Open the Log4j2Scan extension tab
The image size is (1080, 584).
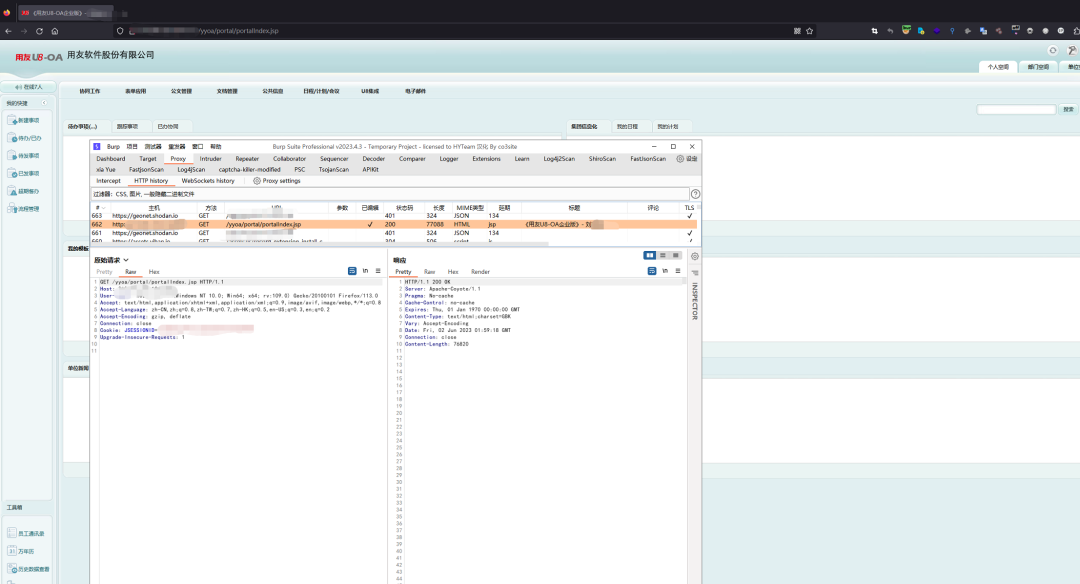[559, 159]
